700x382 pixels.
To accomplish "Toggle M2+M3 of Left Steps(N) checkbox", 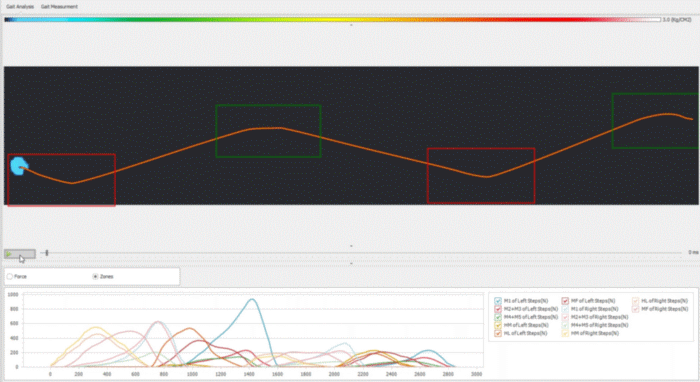I will [x=498, y=309].
